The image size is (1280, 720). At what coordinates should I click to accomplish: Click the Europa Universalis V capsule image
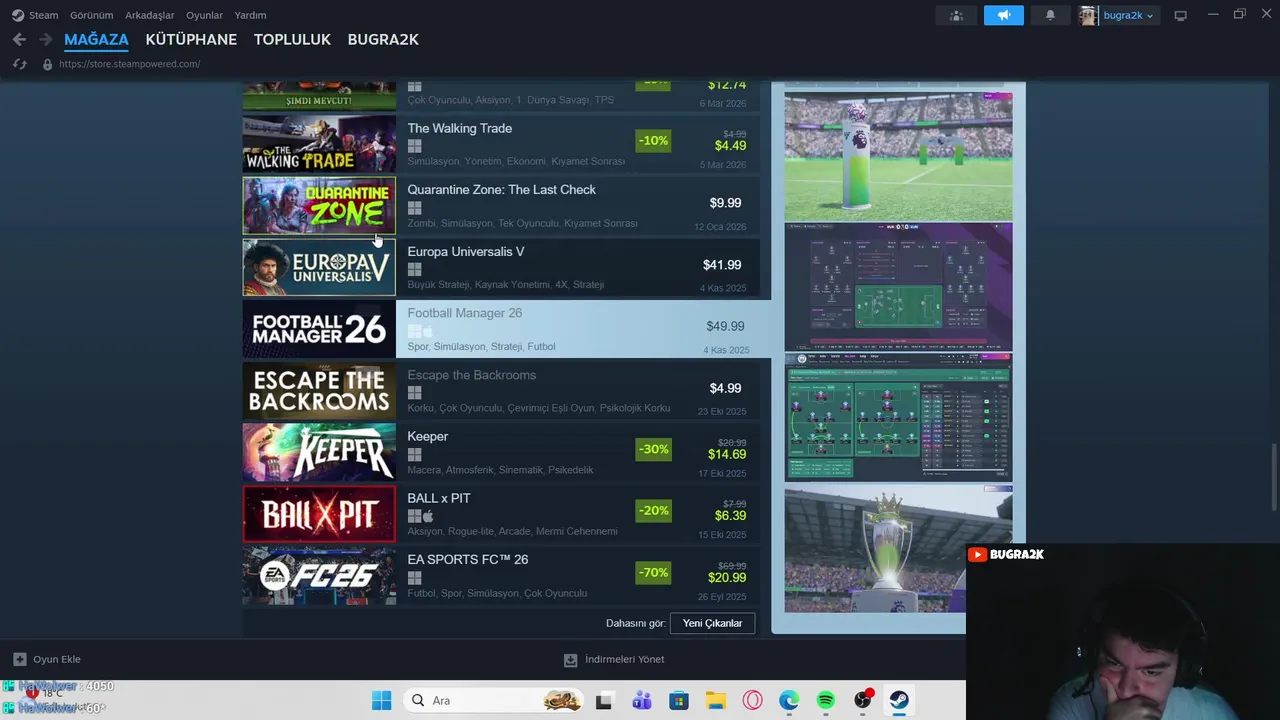[x=319, y=267]
